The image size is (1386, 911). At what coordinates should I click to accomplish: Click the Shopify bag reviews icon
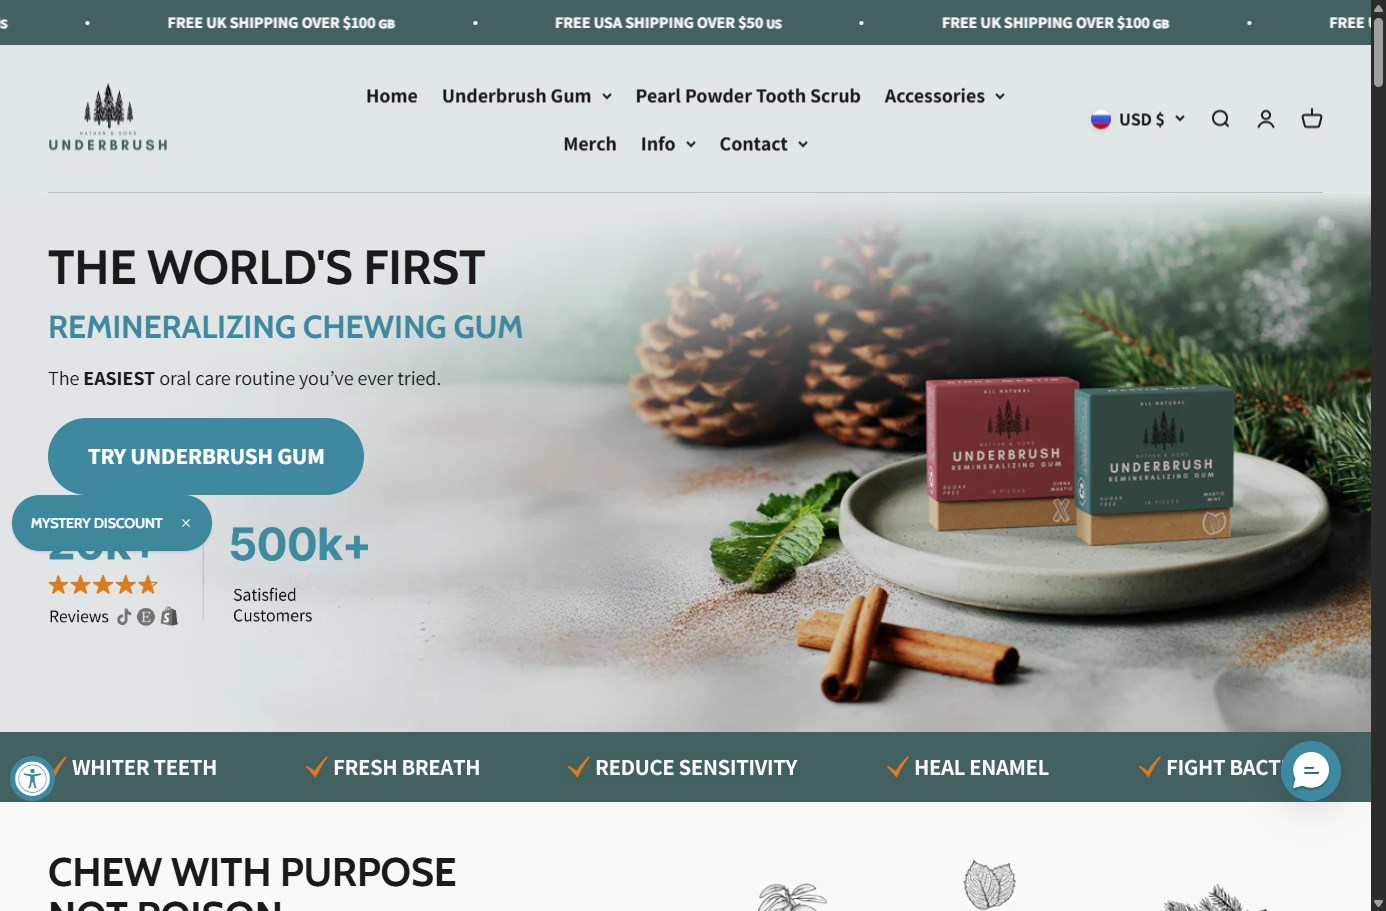click(169, 617)
